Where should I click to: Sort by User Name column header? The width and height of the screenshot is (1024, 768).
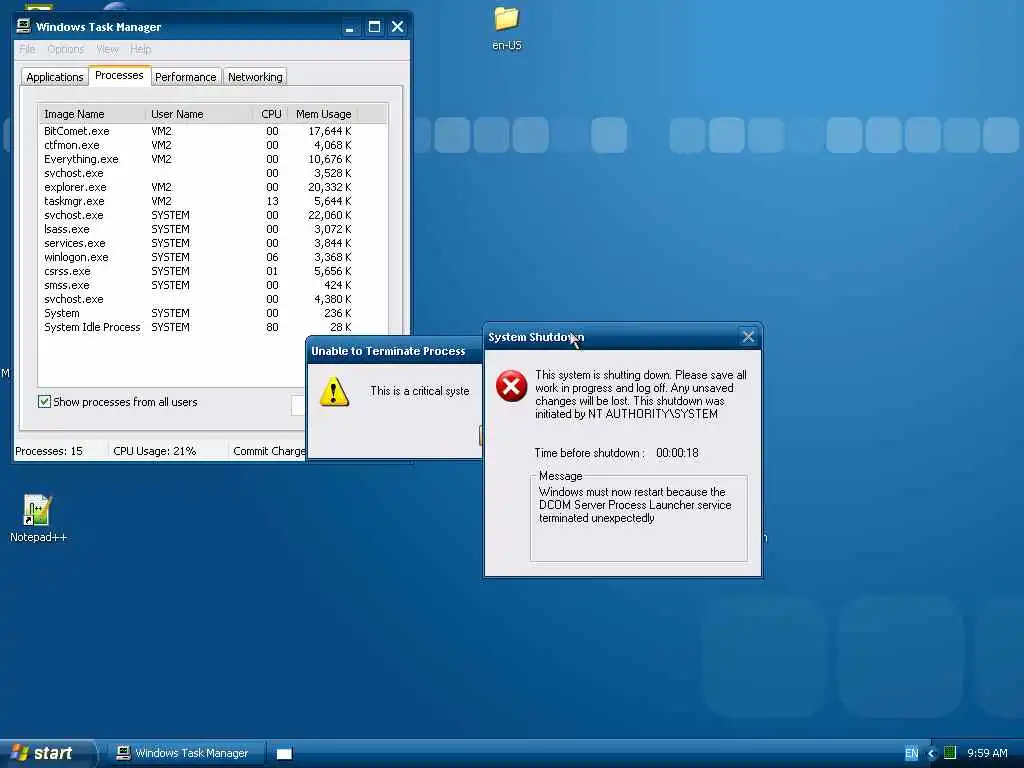[x=199, y=114]
